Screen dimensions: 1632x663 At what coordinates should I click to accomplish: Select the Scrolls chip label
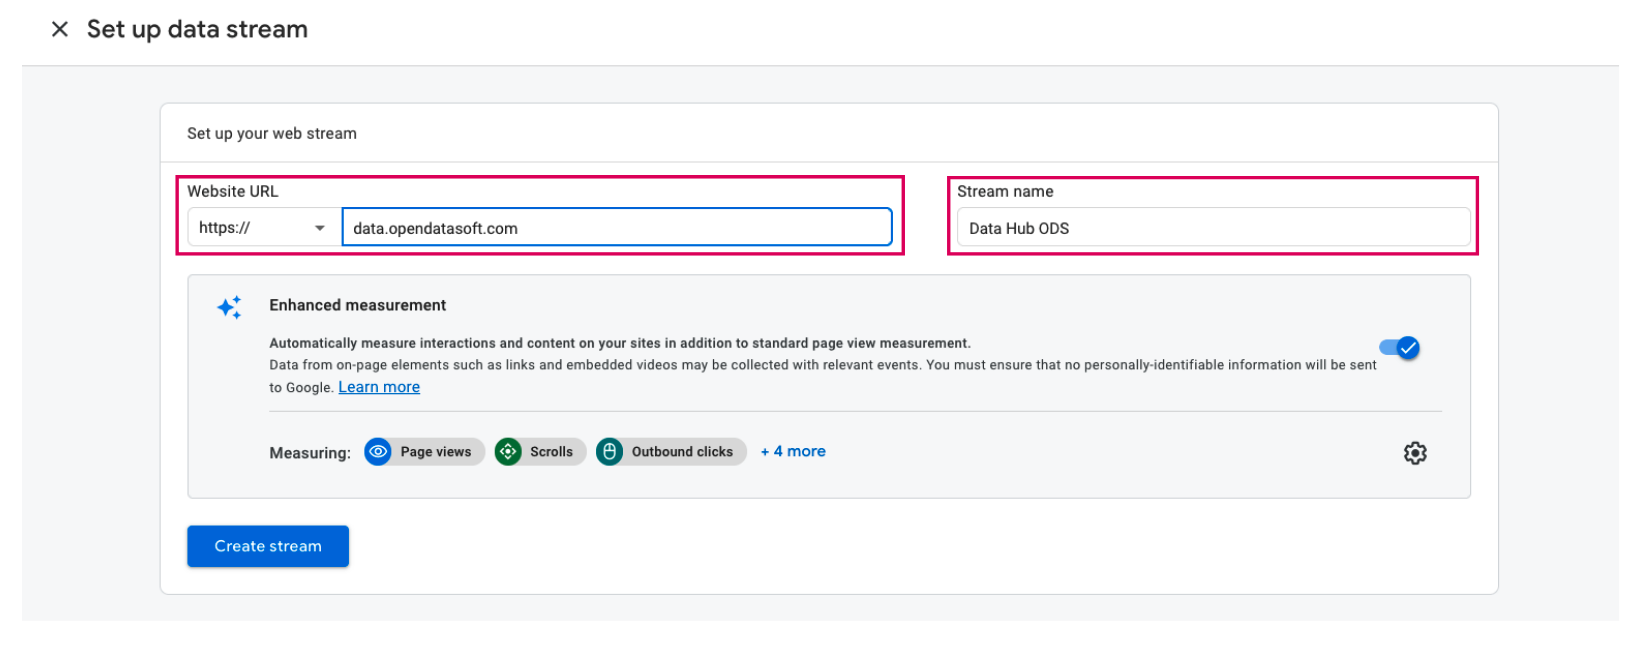coord(551,452)
